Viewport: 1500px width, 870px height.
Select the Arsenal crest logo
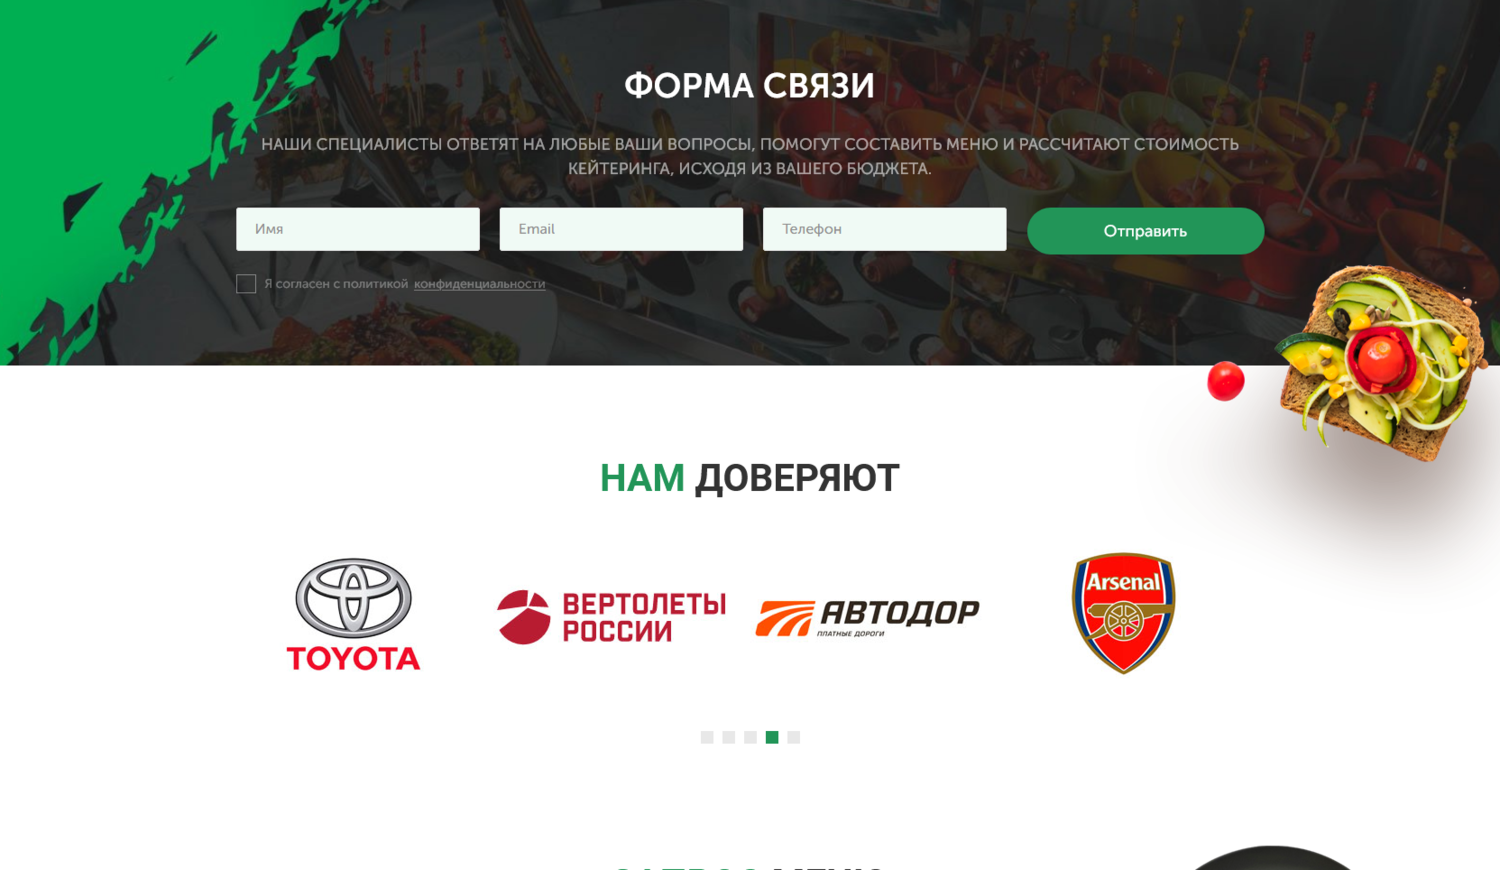1123,613
